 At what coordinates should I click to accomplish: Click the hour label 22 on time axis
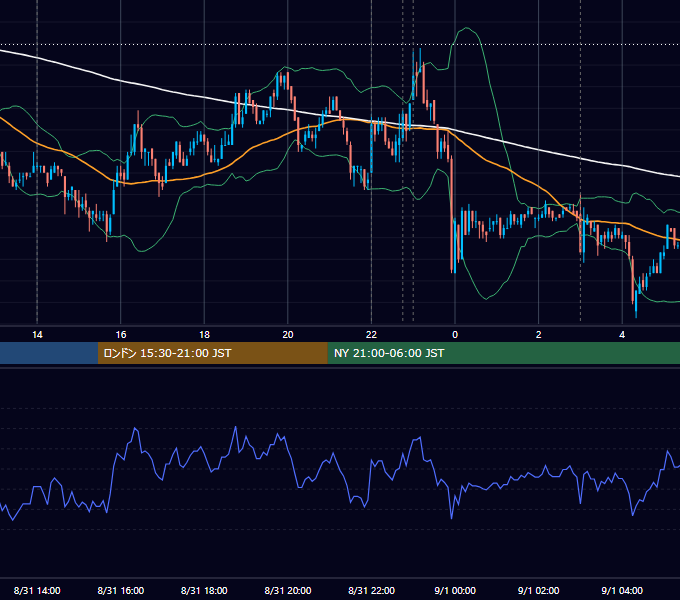(x=371, y=335)
